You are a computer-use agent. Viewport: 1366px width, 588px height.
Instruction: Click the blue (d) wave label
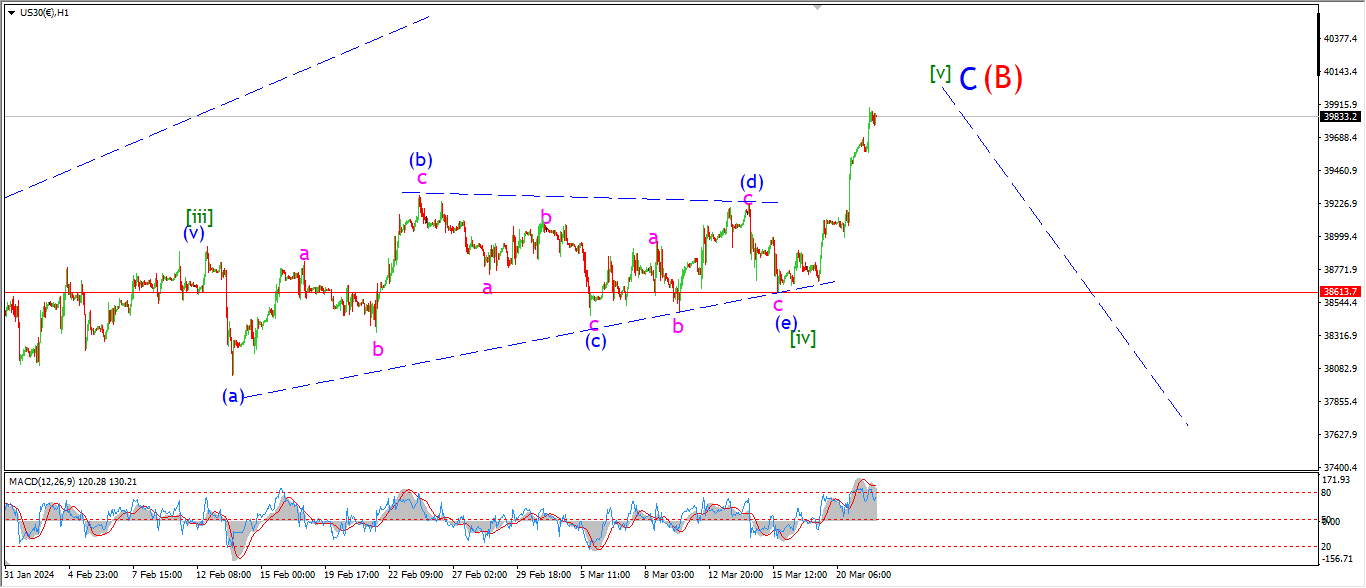(752, 182)
